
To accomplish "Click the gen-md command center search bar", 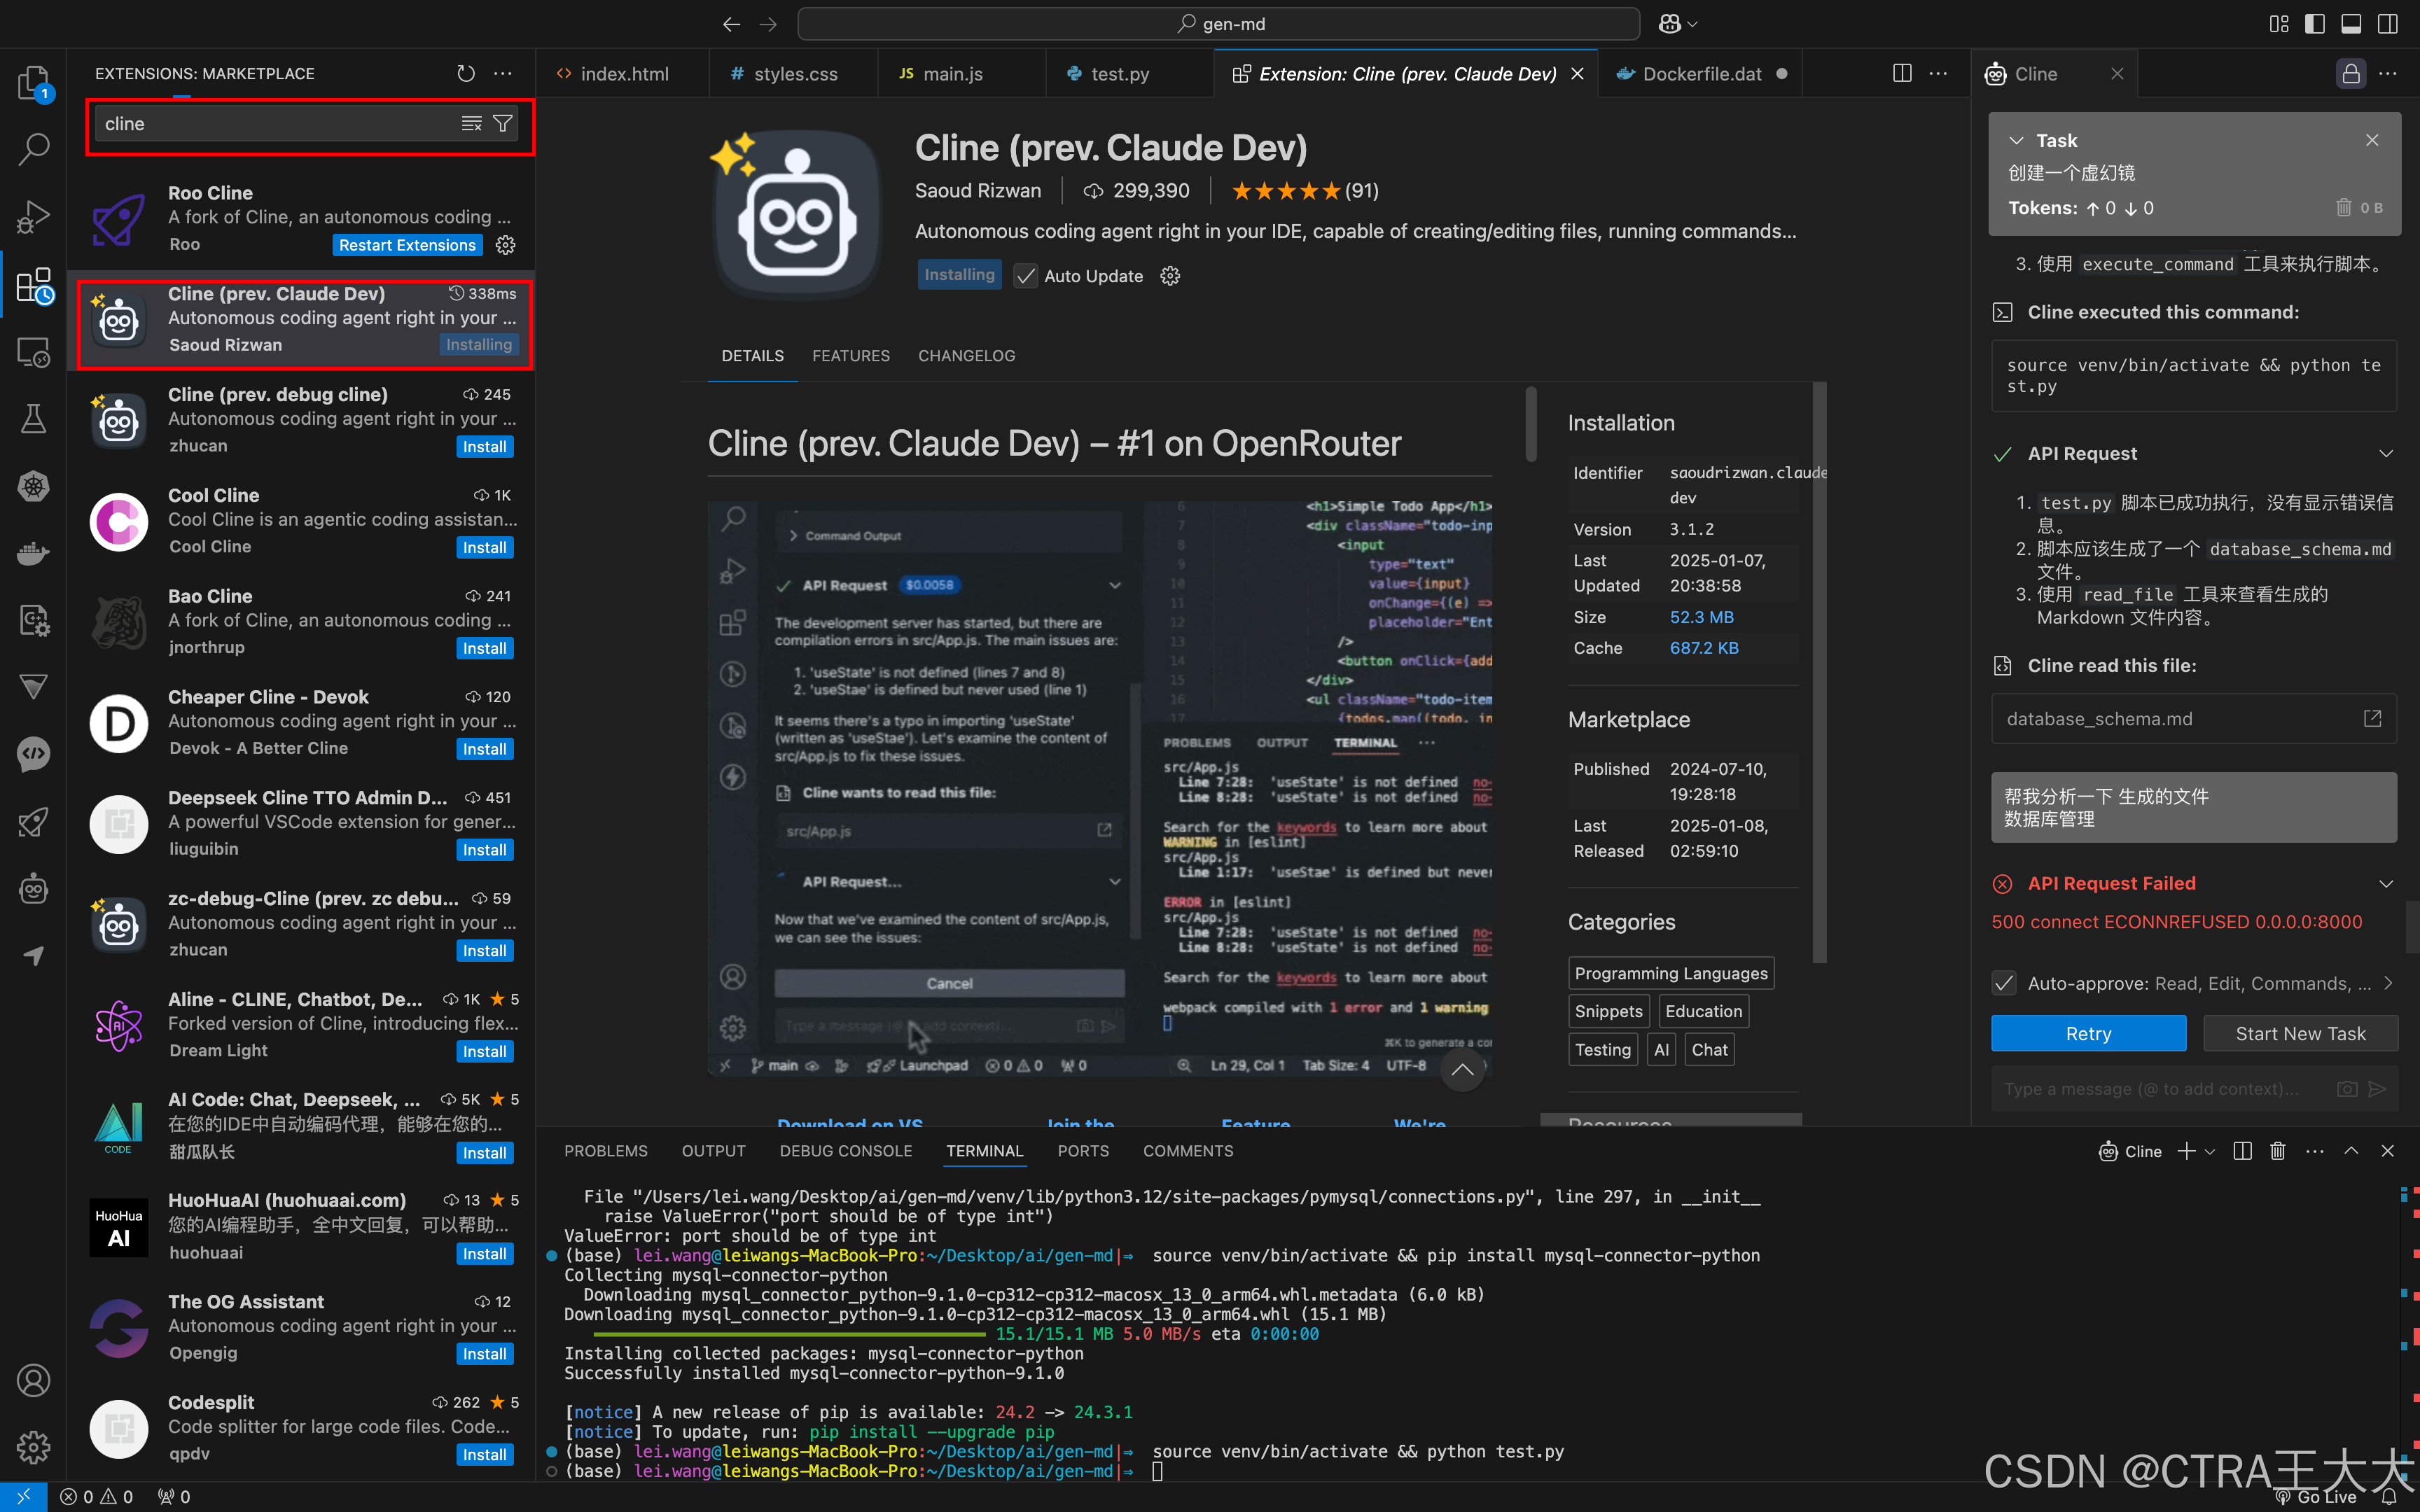I will (x=1218, y=24).
